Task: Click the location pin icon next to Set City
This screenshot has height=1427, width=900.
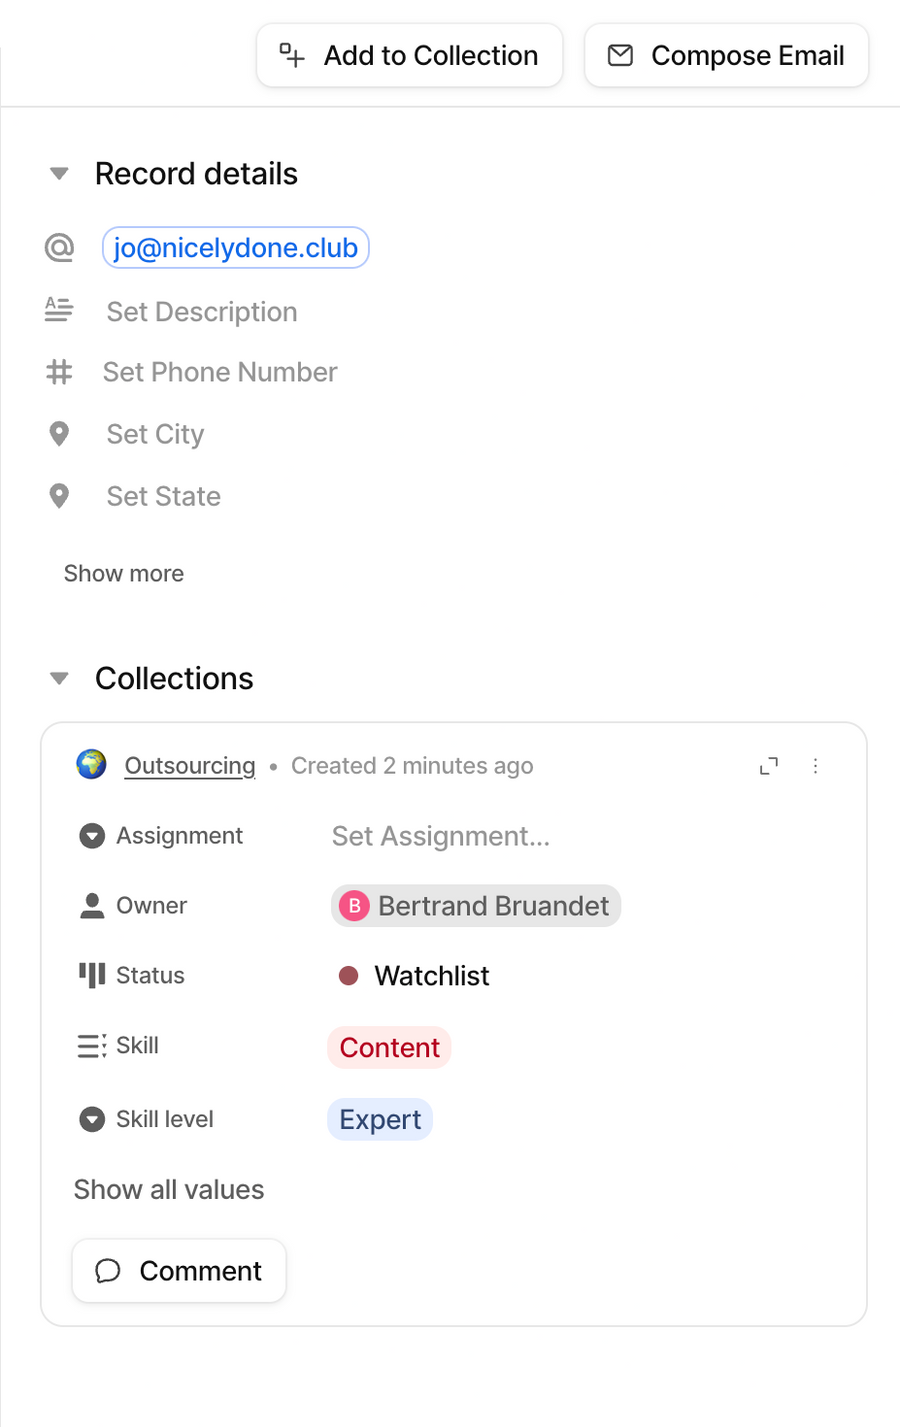Action: coord(60,434)
